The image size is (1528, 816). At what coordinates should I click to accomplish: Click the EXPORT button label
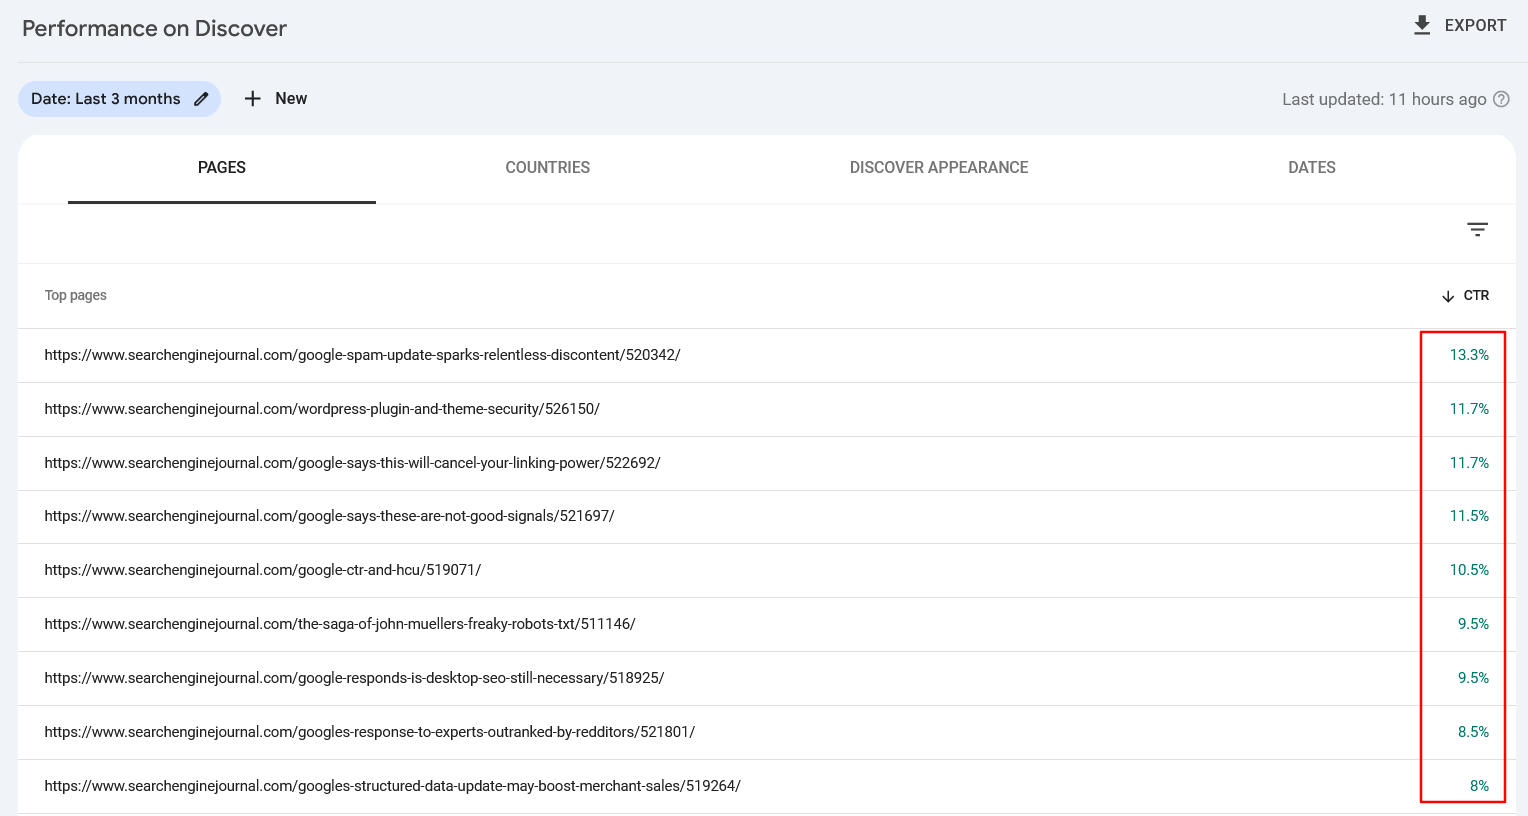click(1475, 26)
